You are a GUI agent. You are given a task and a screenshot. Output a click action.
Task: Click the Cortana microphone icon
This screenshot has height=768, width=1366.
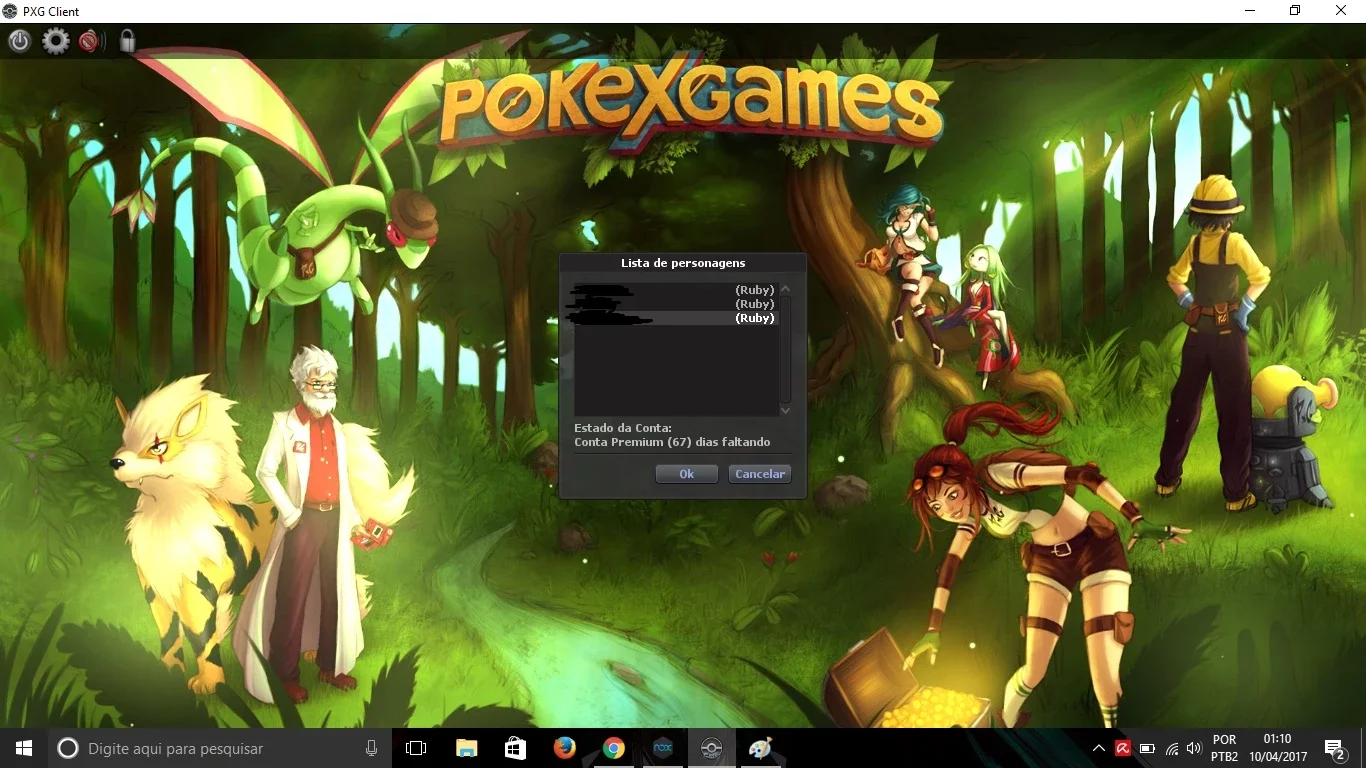click(371, 748)
